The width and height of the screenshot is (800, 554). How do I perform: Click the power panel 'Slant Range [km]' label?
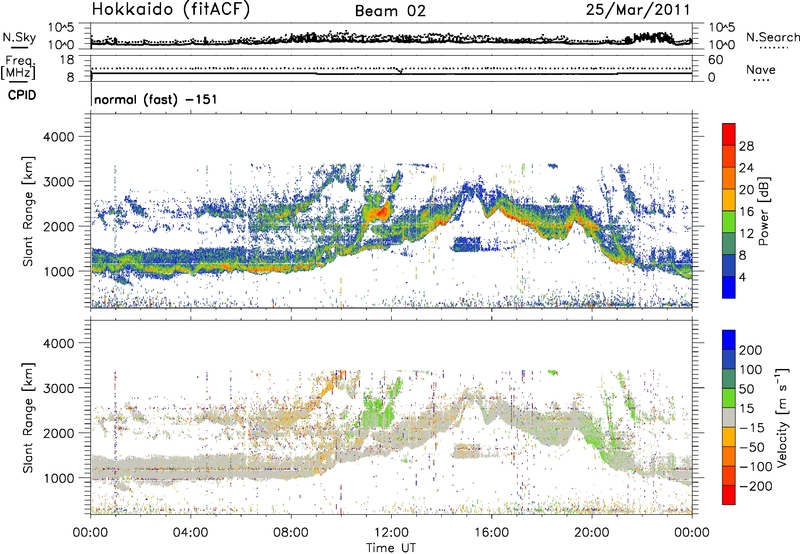pyautogui.click(x=29, y=211)
